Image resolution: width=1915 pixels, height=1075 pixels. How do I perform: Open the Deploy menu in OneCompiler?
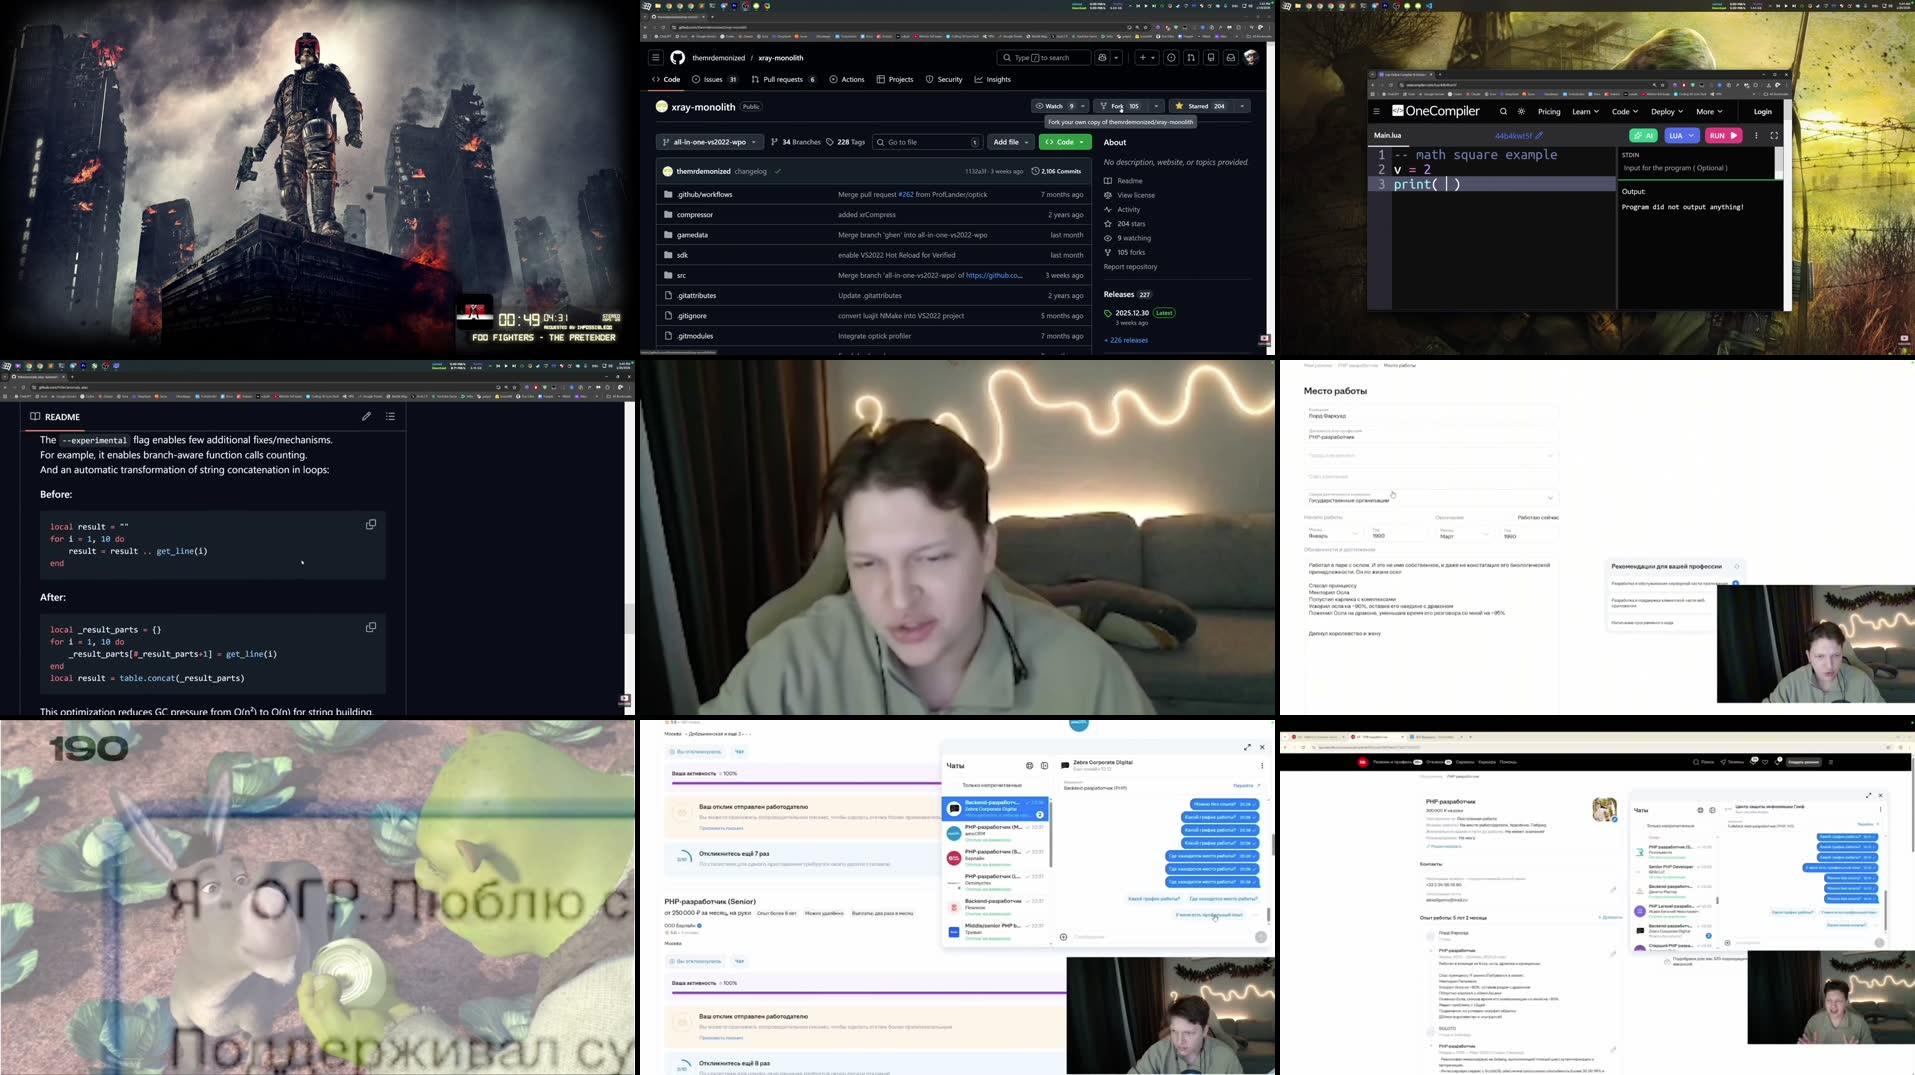coord(1665,111)
